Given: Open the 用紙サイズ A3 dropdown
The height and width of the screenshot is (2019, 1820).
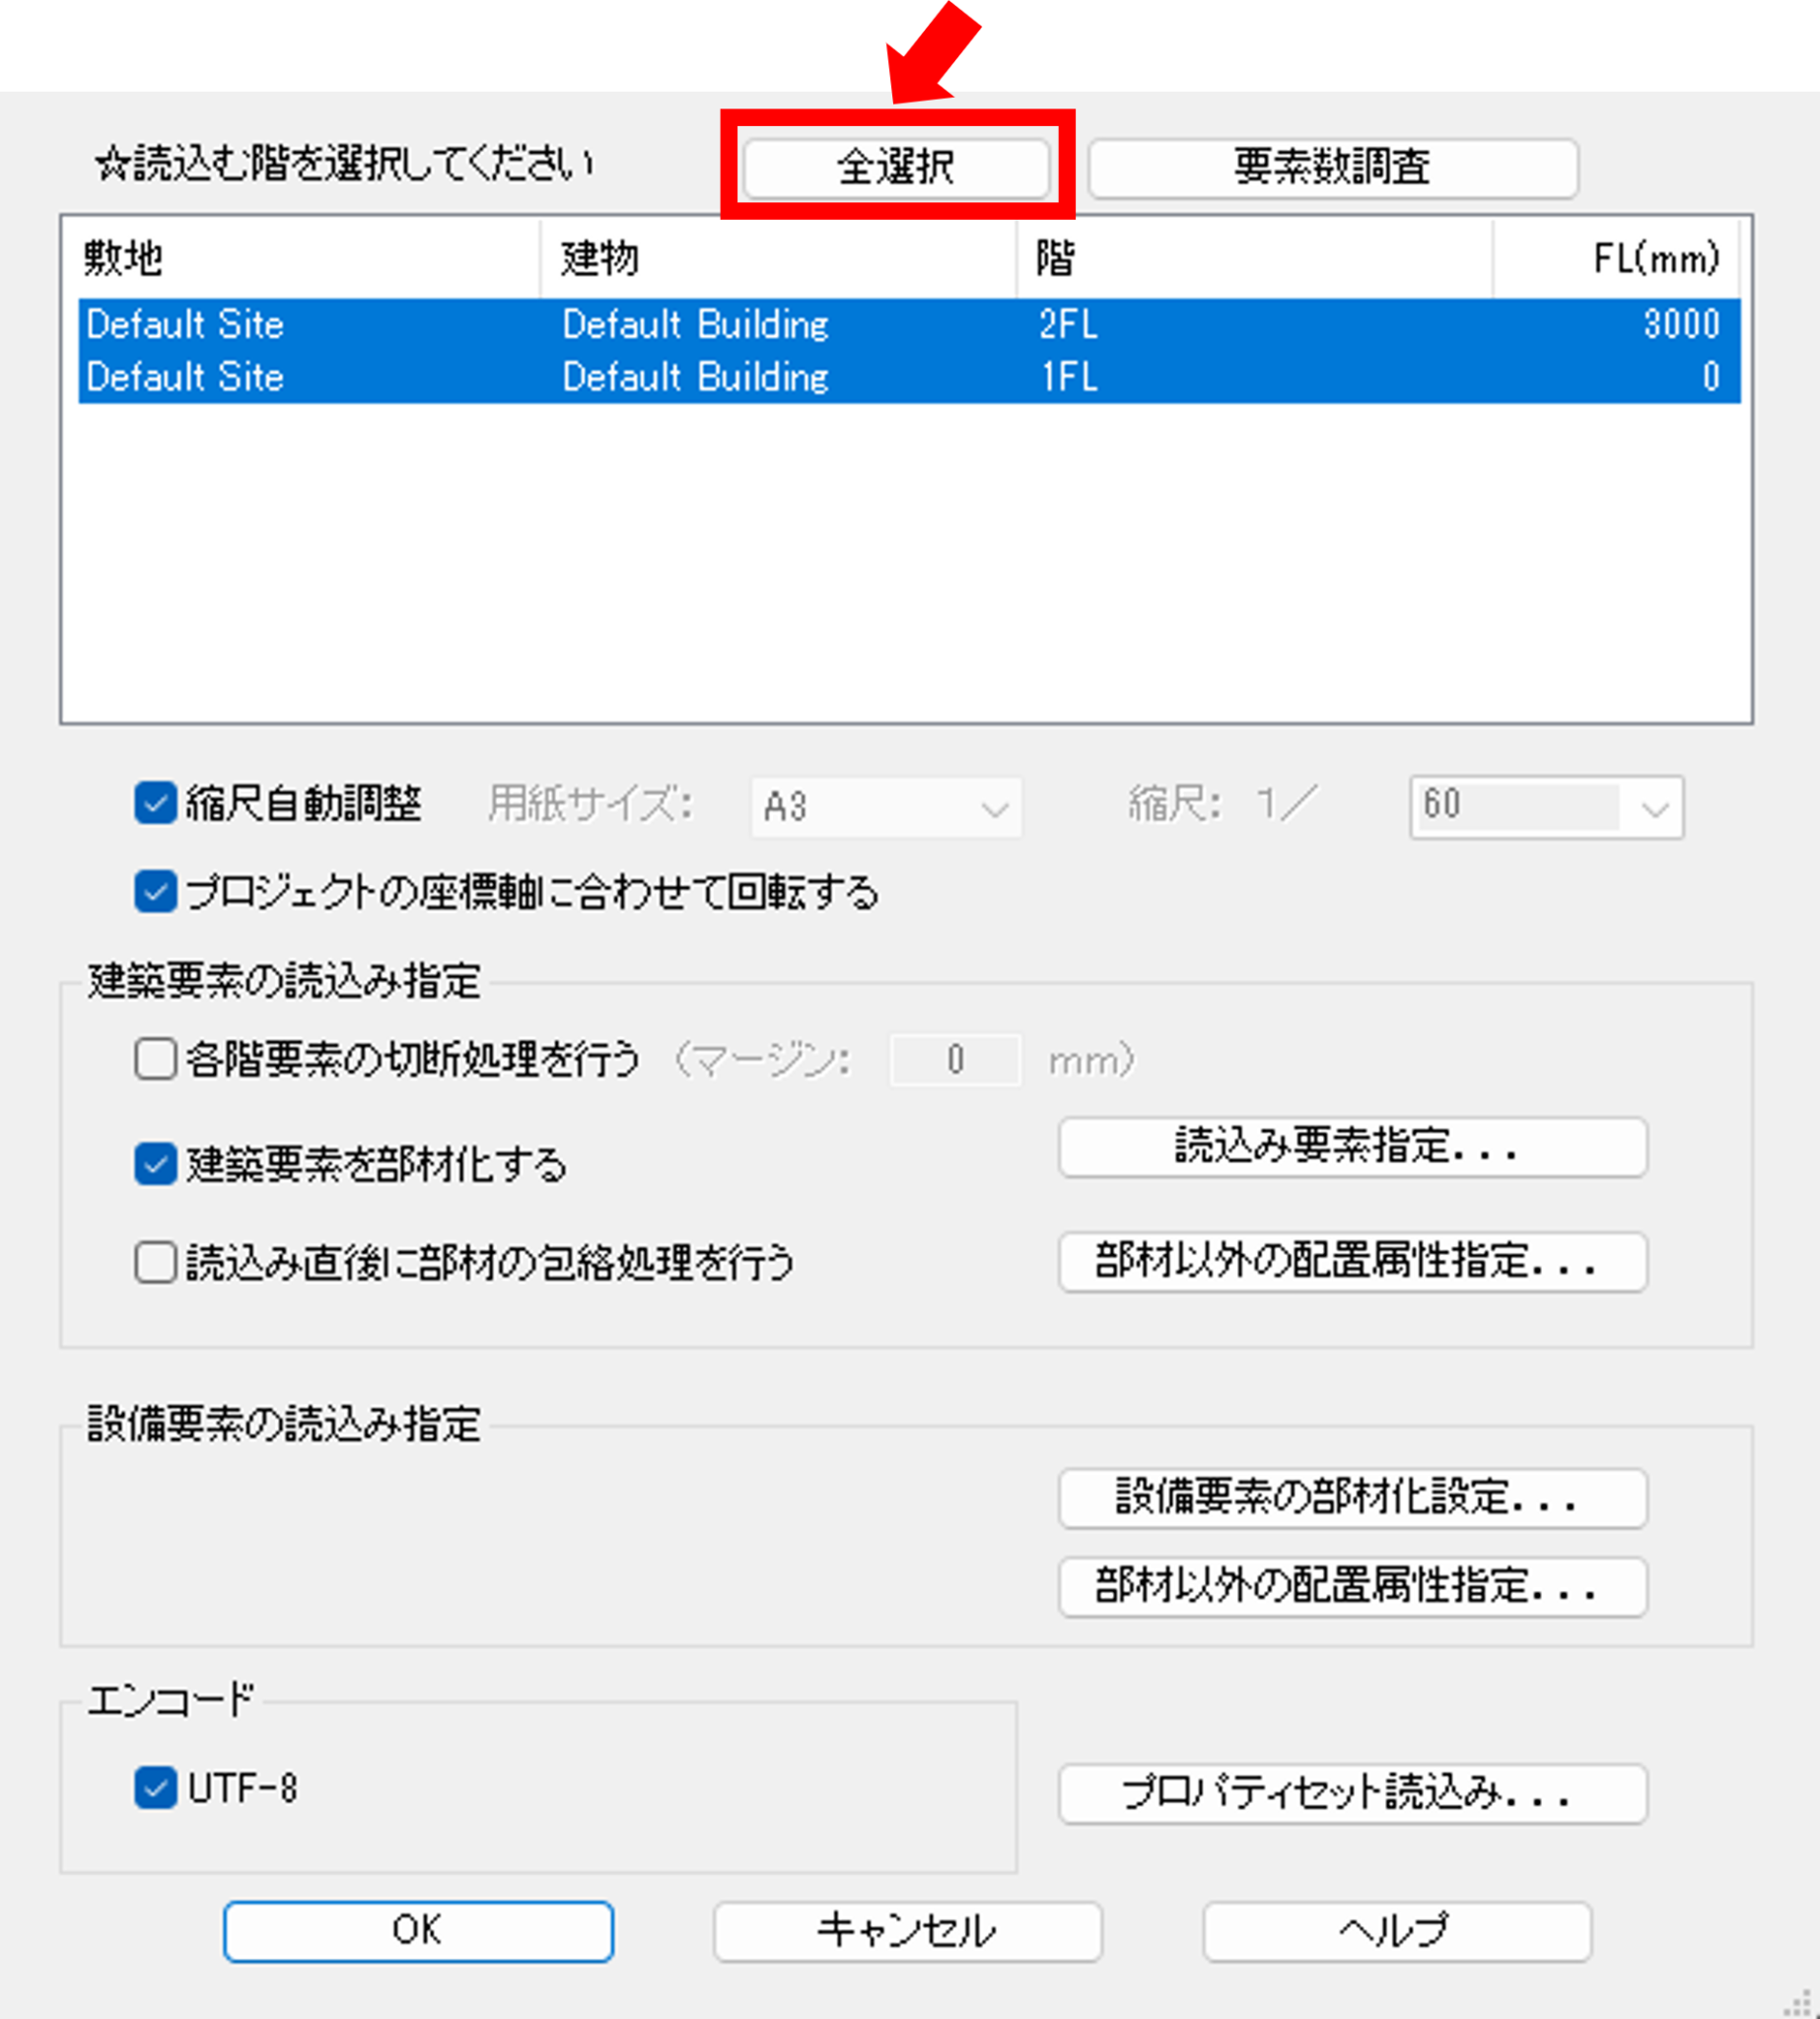Looking at the screenshot, I should (885, 806).
